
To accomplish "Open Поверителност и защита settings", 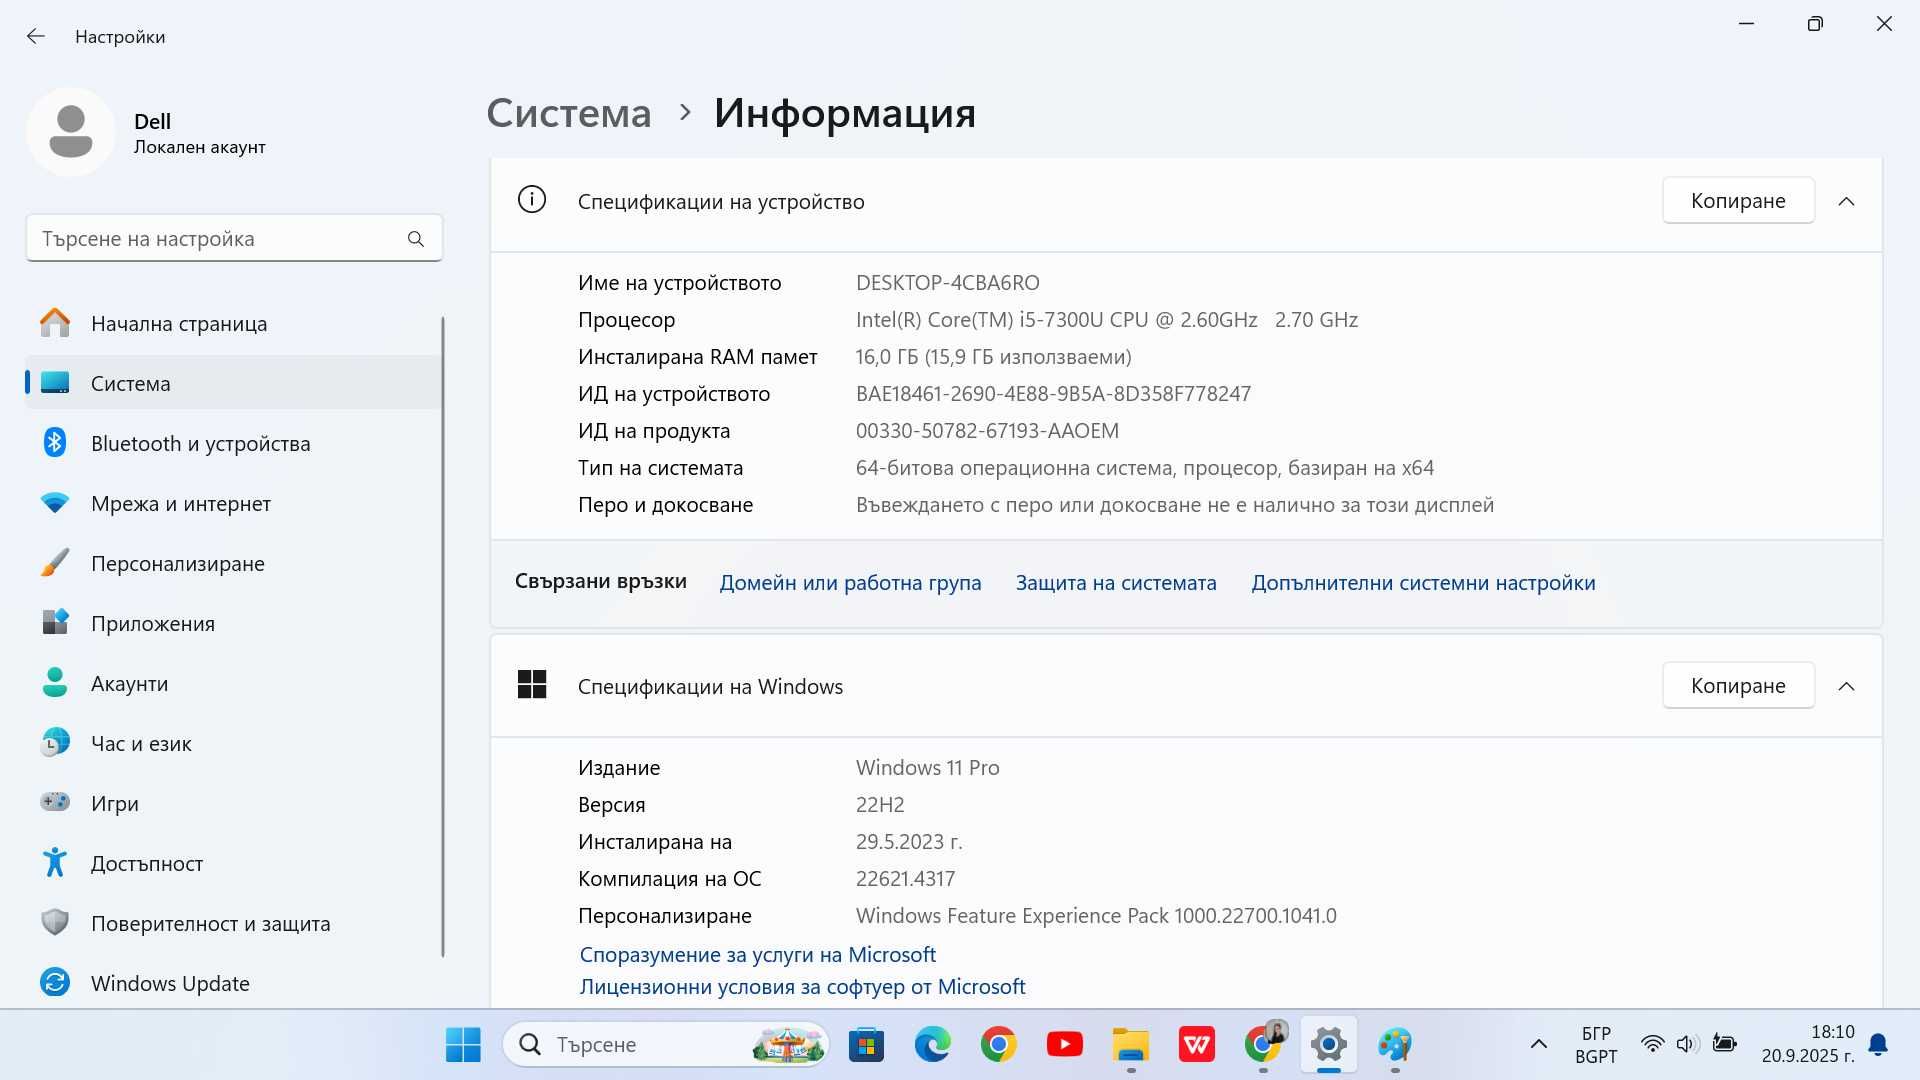I will point(234,923).
